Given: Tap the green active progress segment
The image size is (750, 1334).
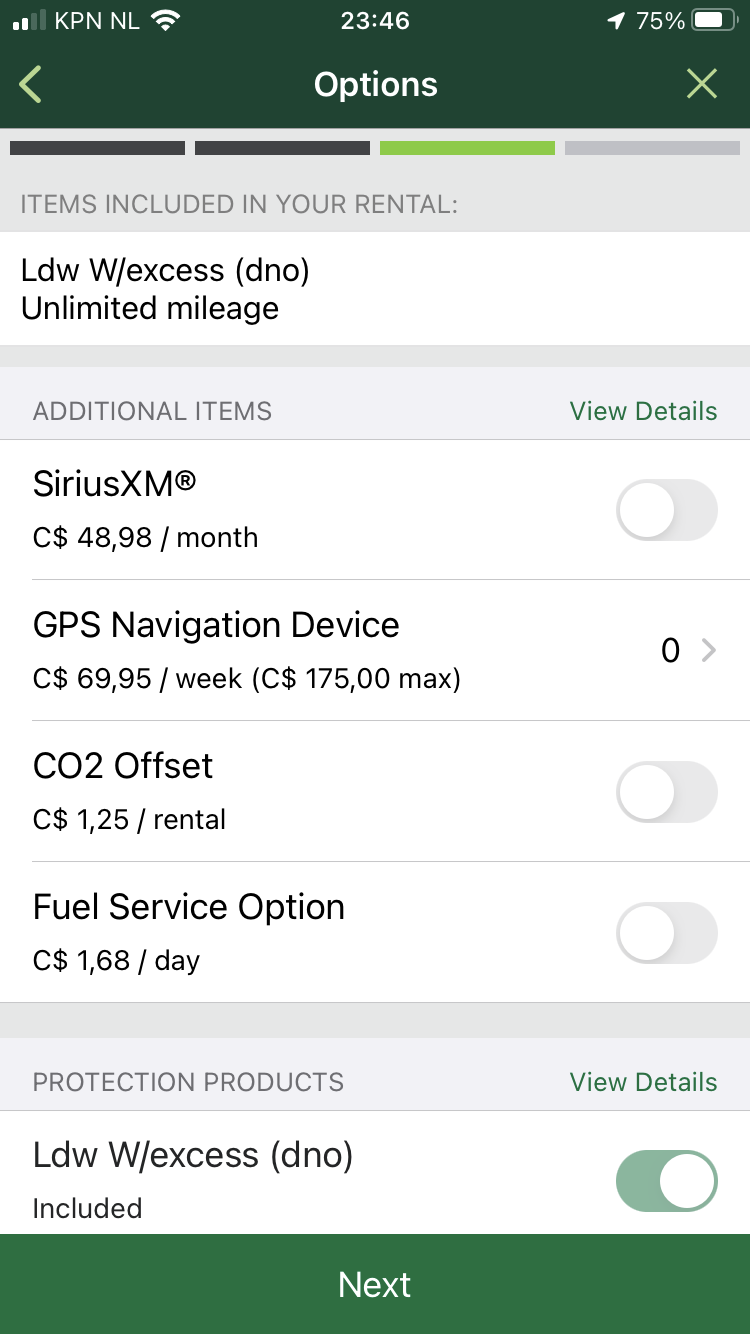Looking at the screenshot, I should 467,148.
